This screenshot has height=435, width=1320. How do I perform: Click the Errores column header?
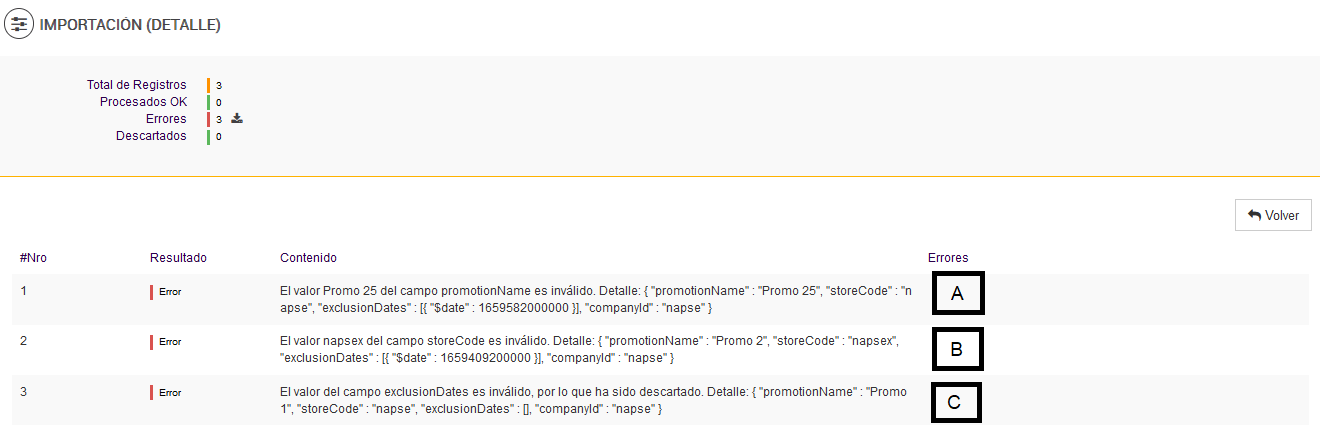(x=948, y=258)
